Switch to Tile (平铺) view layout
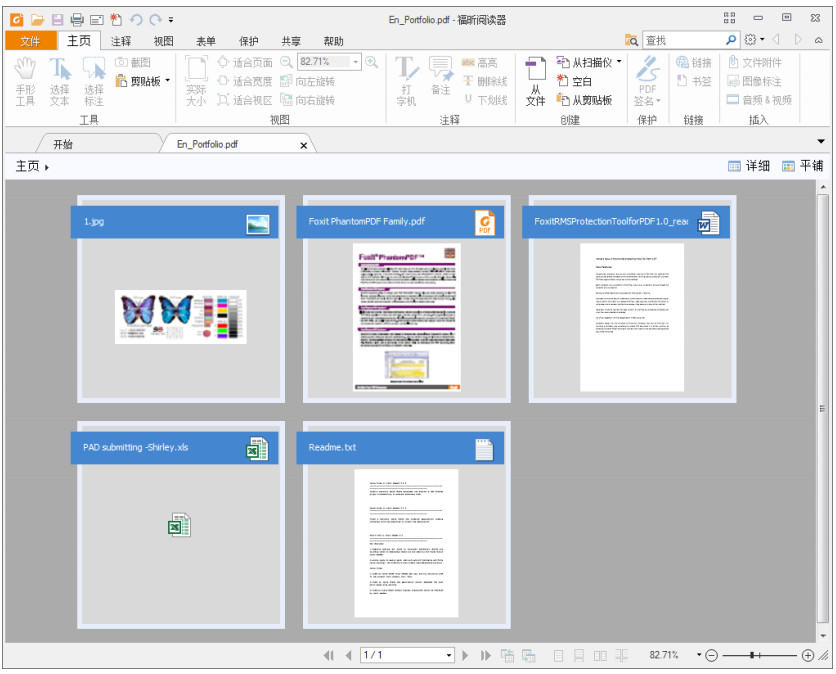Viewport: 836px width, 674px height. pos(803,166)
